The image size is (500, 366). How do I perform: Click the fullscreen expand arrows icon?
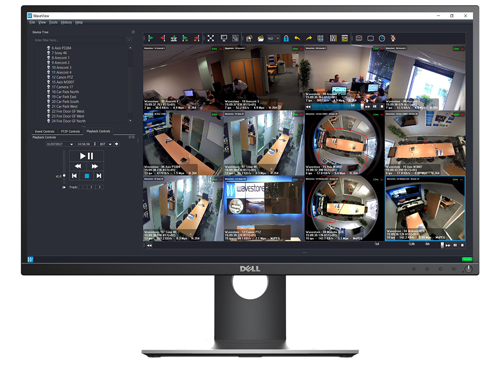(x=211, y=38)
